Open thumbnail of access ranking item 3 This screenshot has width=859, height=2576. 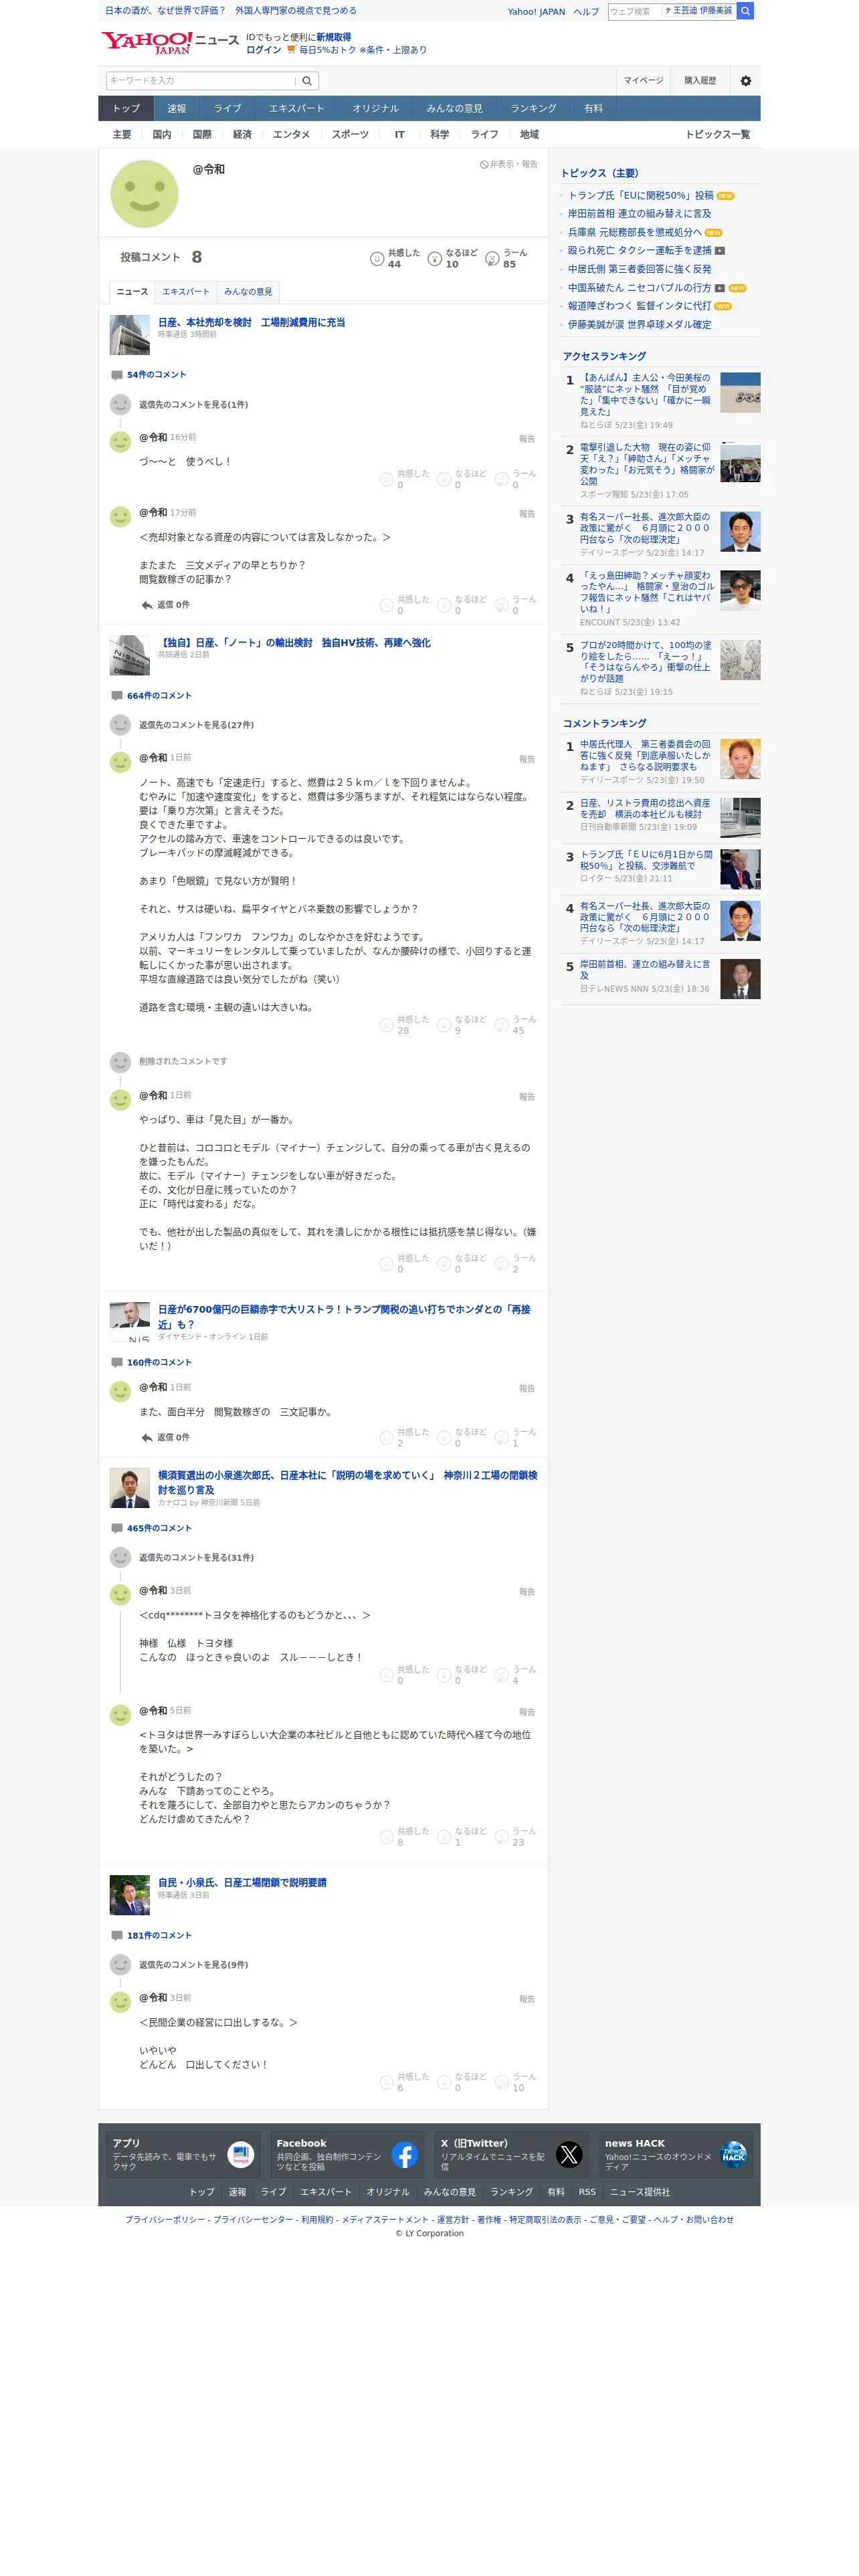(740, 532)
